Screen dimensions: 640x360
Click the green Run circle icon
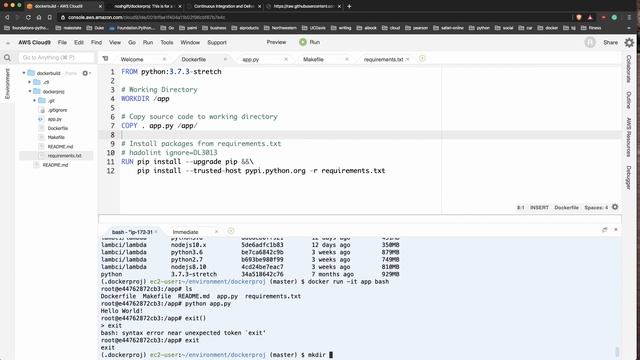click(303, 42)
